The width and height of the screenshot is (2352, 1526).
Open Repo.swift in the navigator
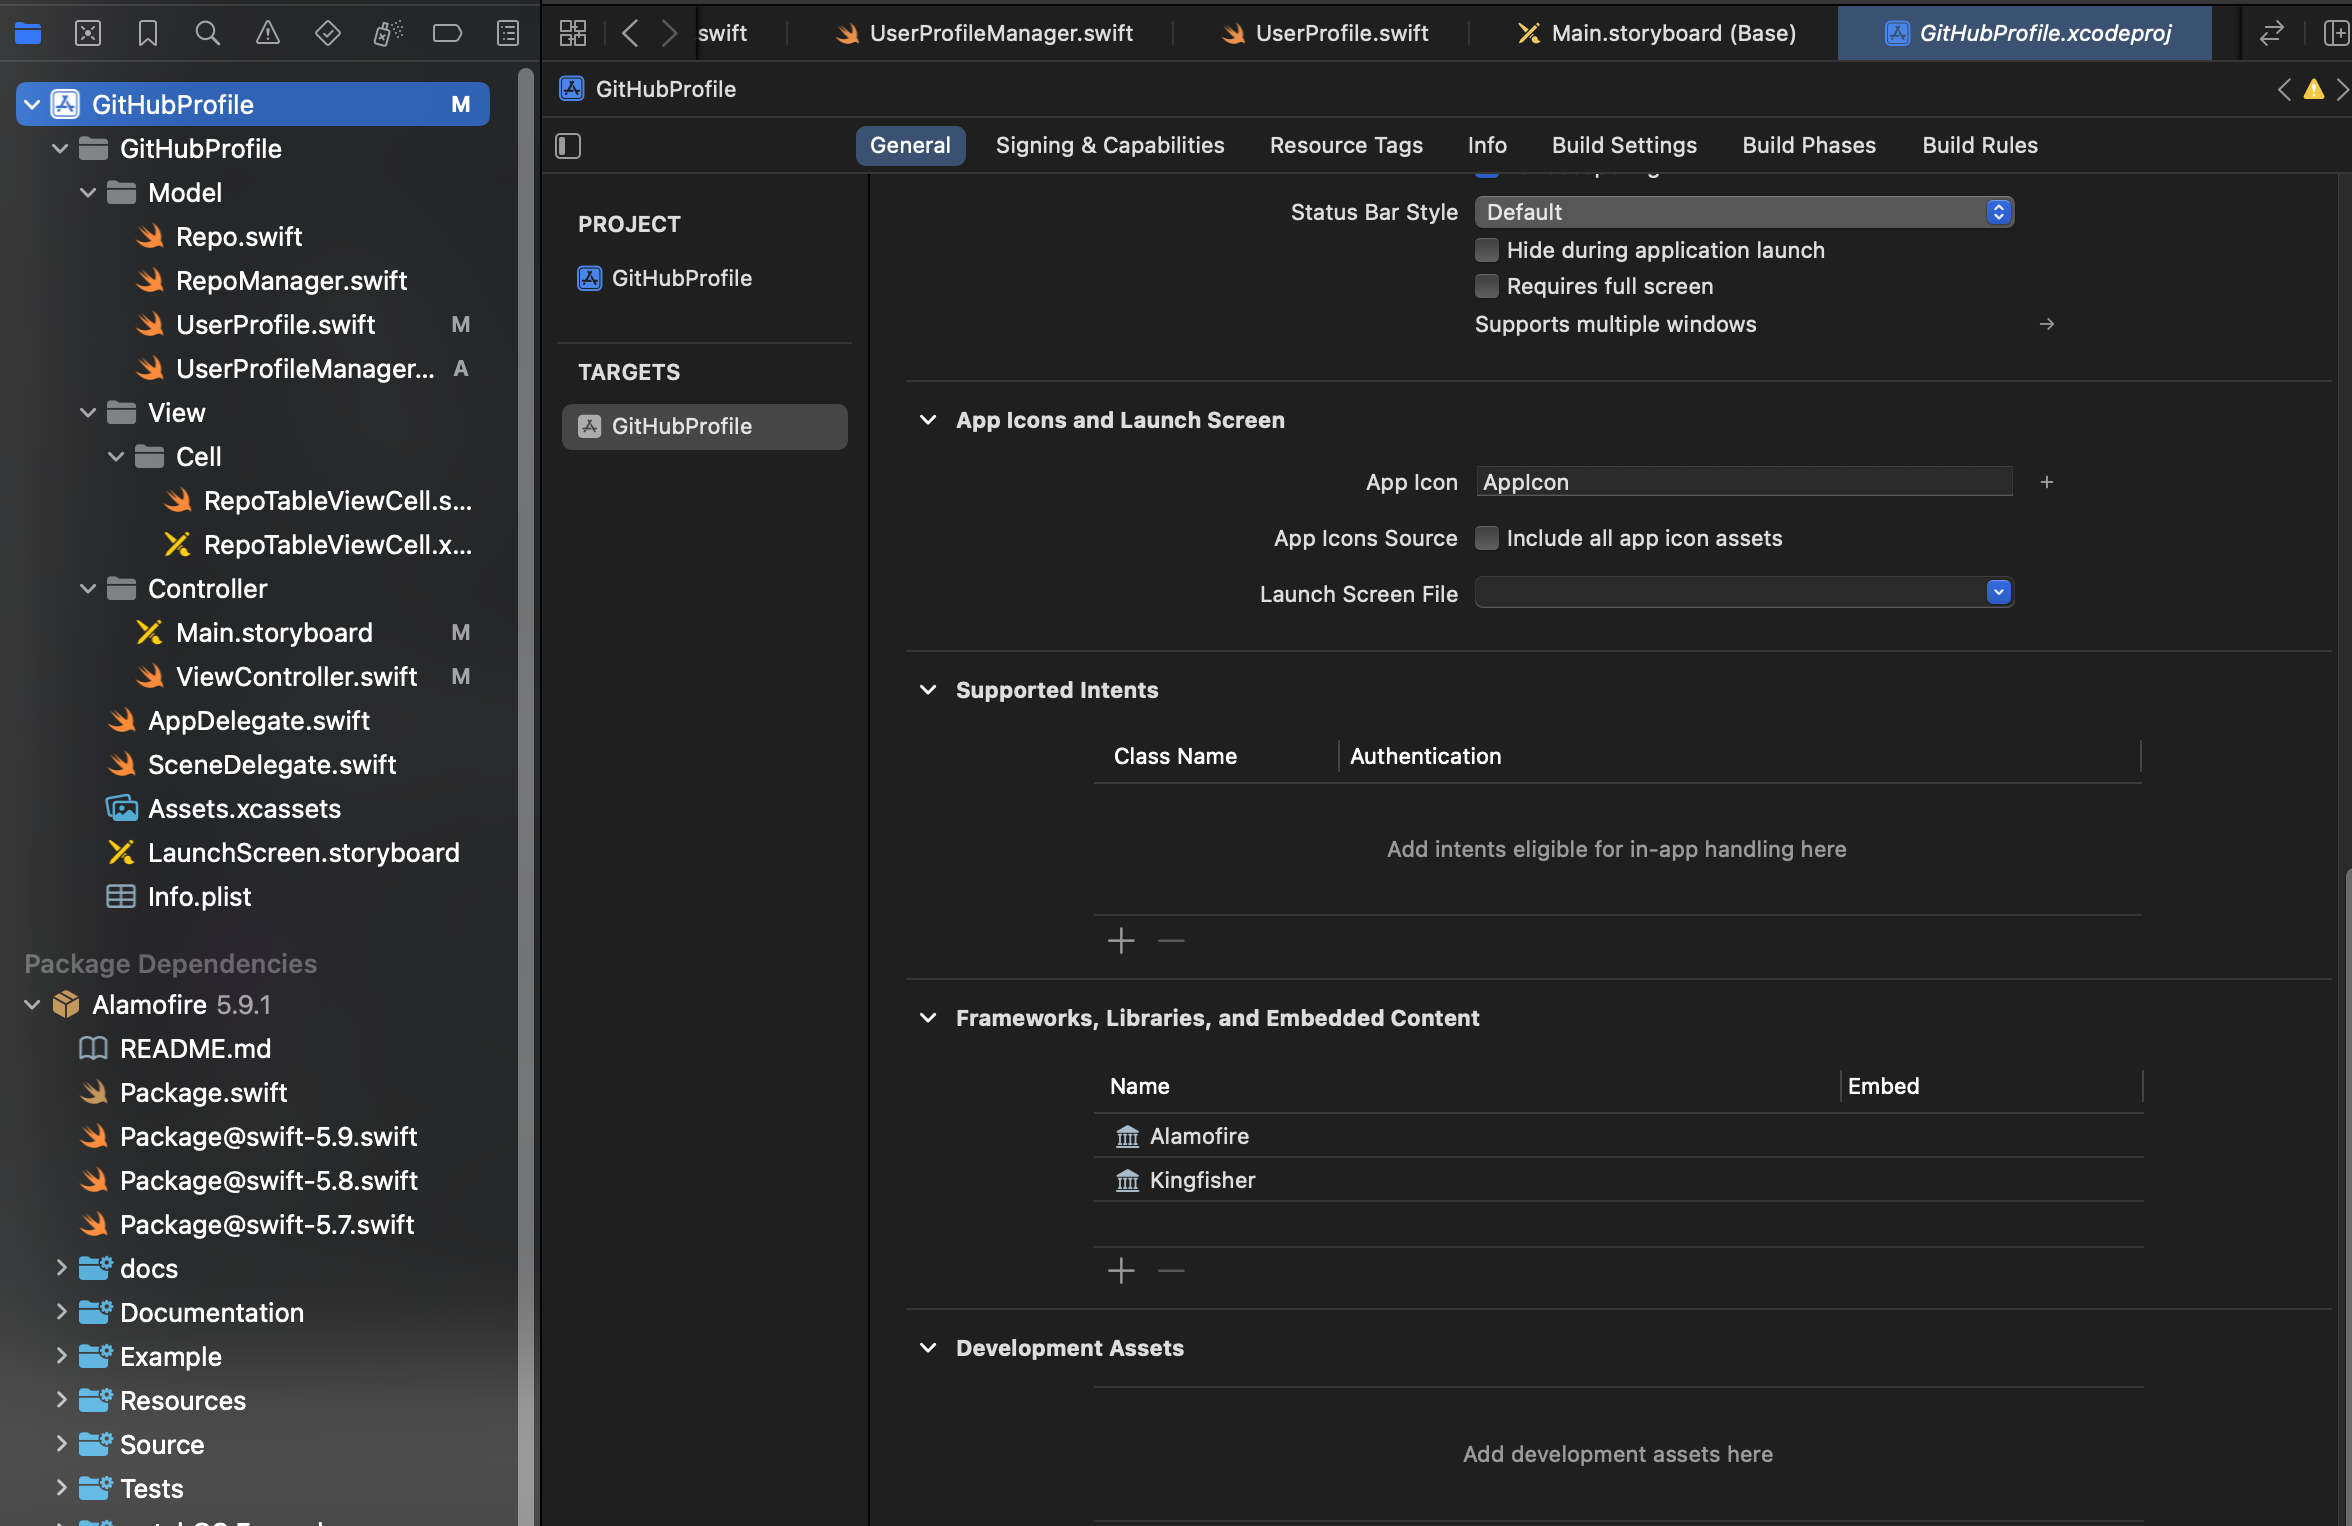click(x=238, y=237)
